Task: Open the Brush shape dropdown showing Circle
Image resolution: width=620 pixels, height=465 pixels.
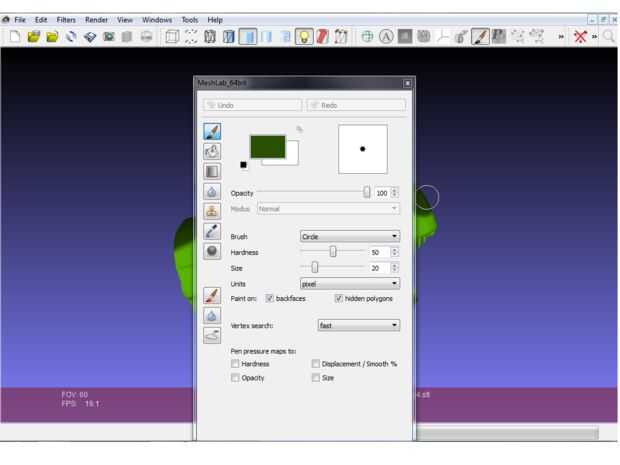Action: pyautogui.click(x=350, y=236)
